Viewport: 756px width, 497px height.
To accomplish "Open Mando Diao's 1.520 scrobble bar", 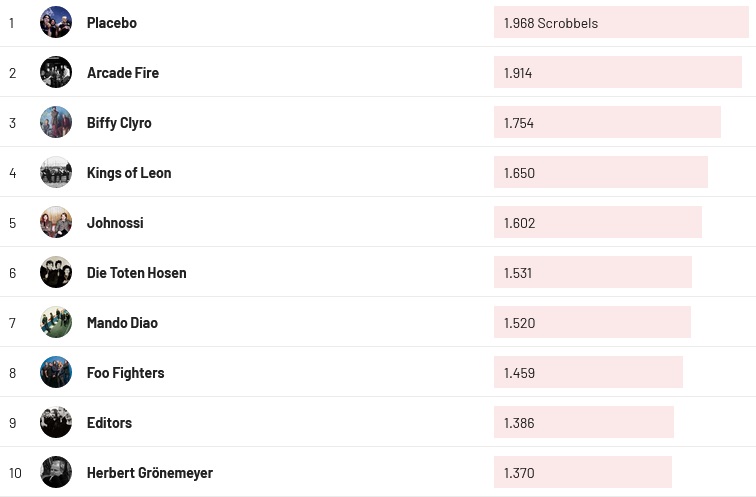I will click(x=592, y=322).
